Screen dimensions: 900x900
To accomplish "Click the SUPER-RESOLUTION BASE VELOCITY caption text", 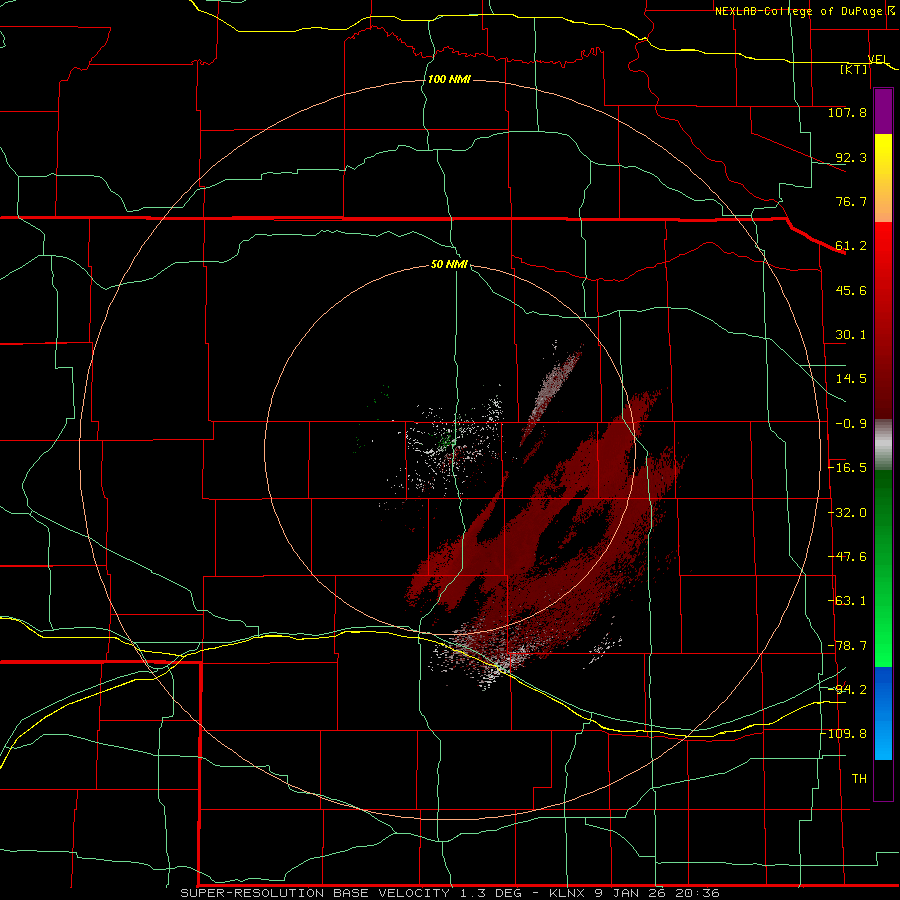I will pyautogui.click(x=315, y=893).
